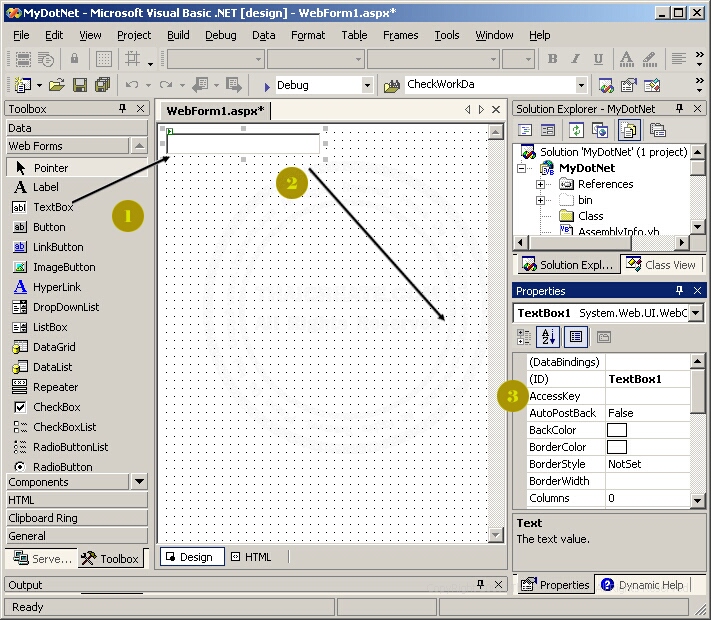Open the TextBox1 object selector dropdown

pyautogui.click(x=696, y=313)
